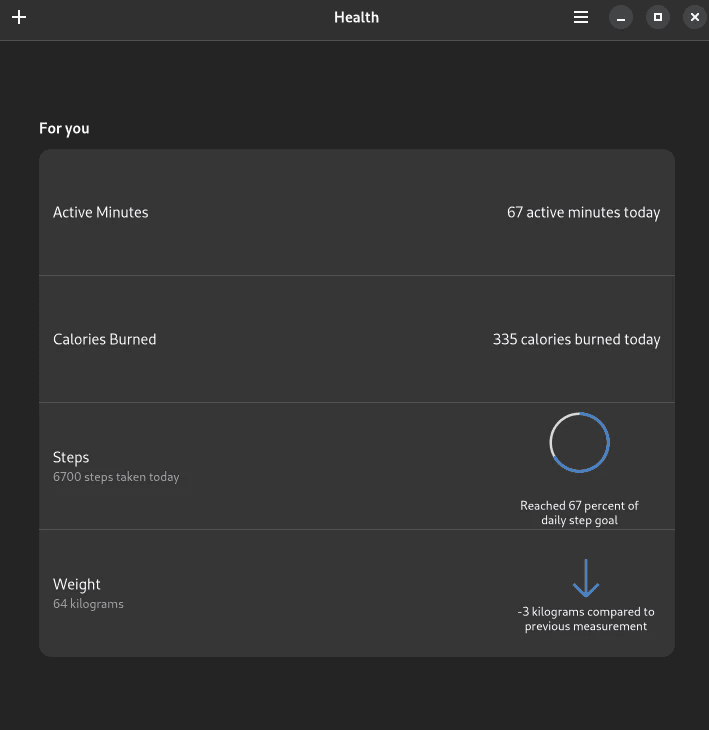Click 'Reached 67 percent of daily step goal'
Screen dimensions: 709x730
pos(579,513)
